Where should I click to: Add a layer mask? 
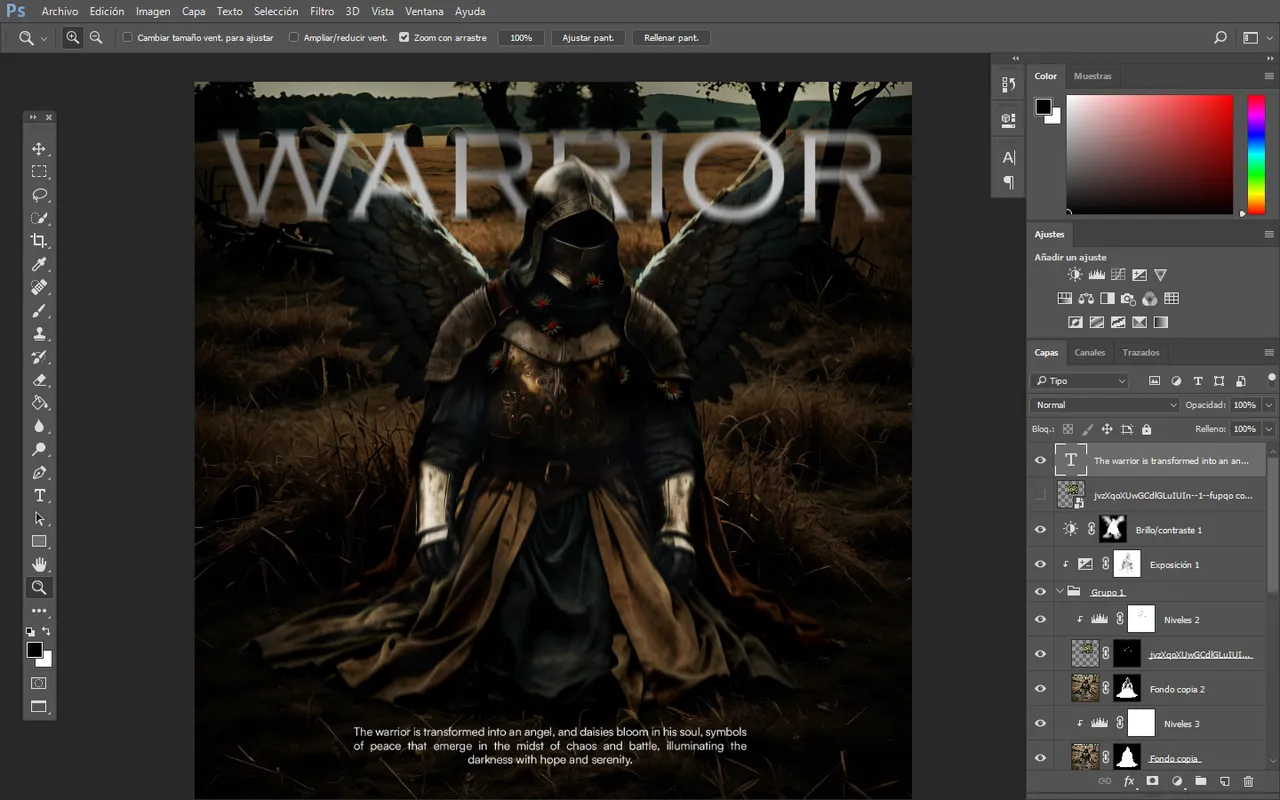(x=1152, y=781)
